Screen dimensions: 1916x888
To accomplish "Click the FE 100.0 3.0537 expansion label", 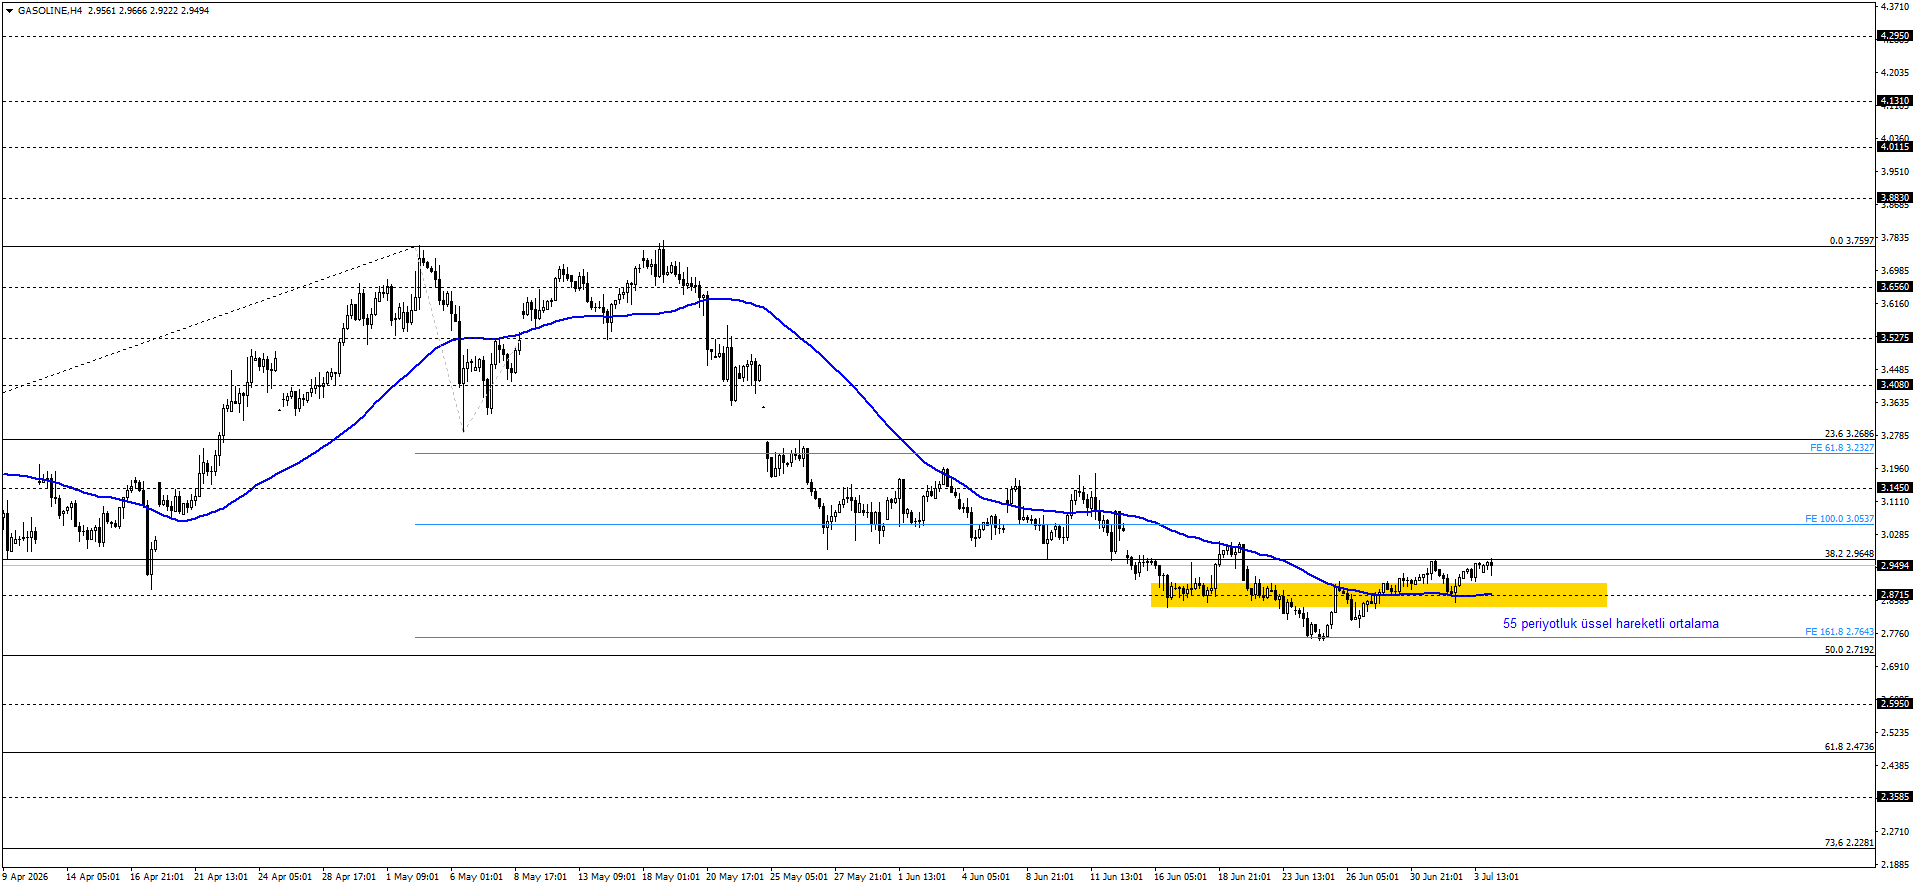I will pos(1840,519).
